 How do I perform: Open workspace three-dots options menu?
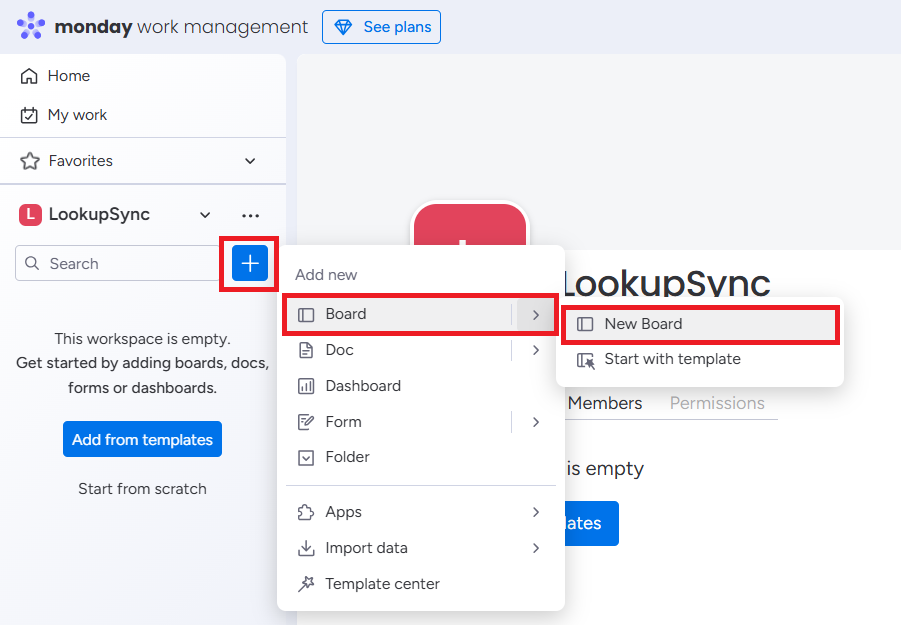tap(251, 215)
